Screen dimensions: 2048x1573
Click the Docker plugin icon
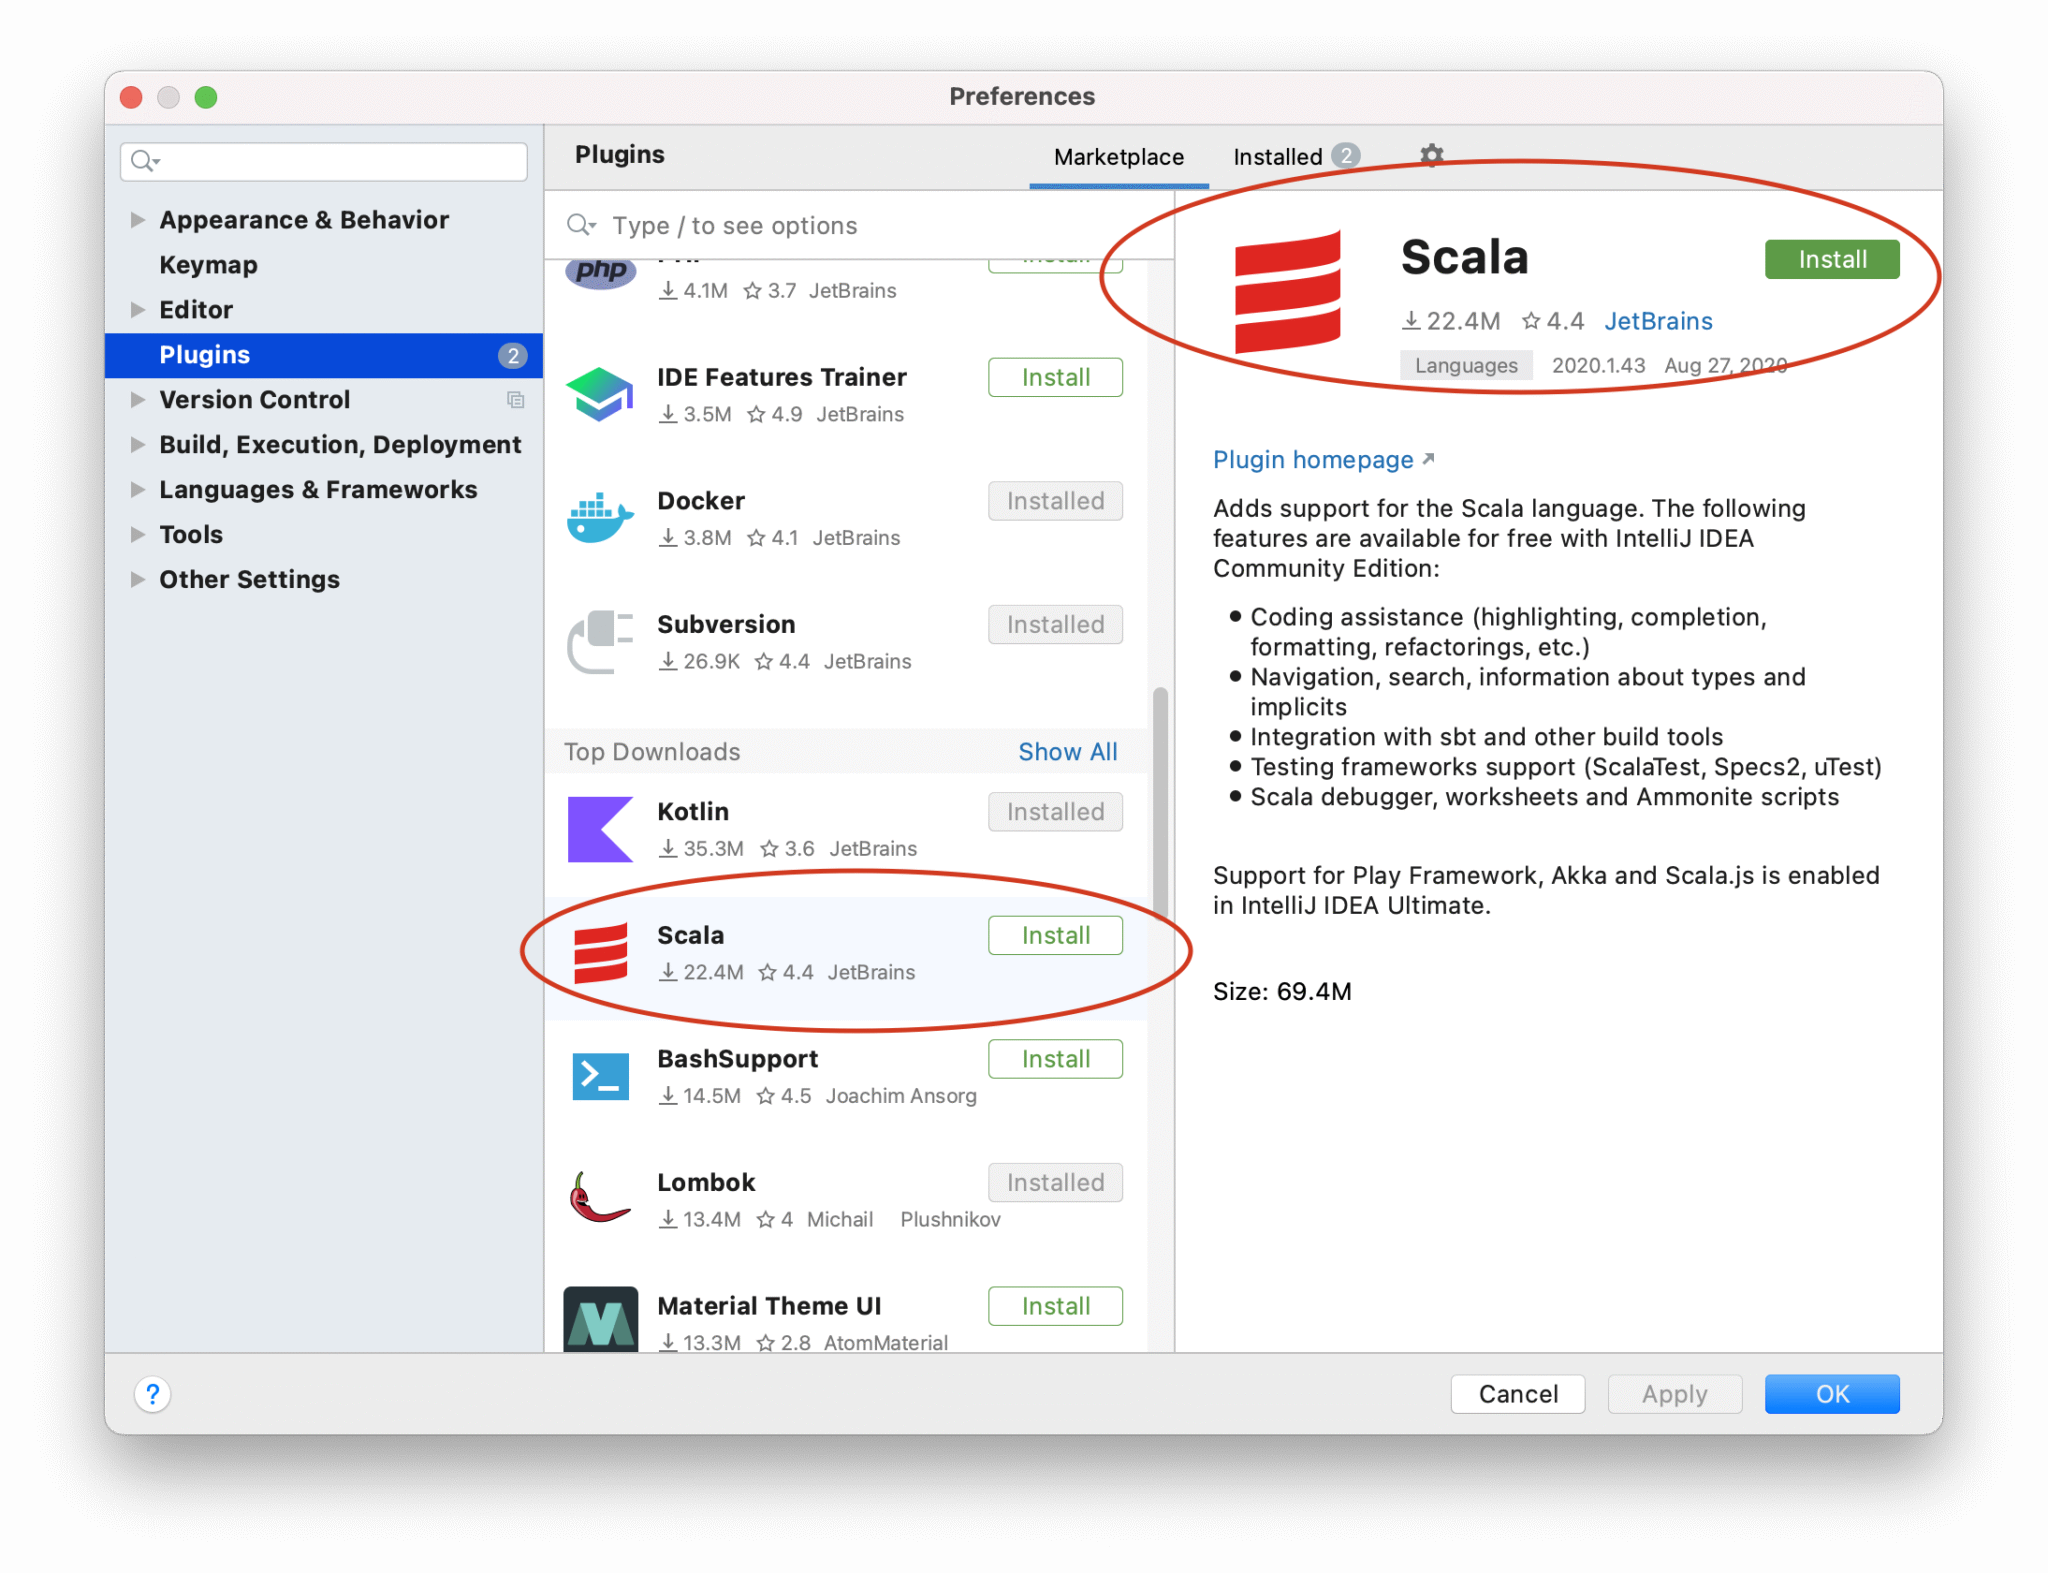[600, 518]
